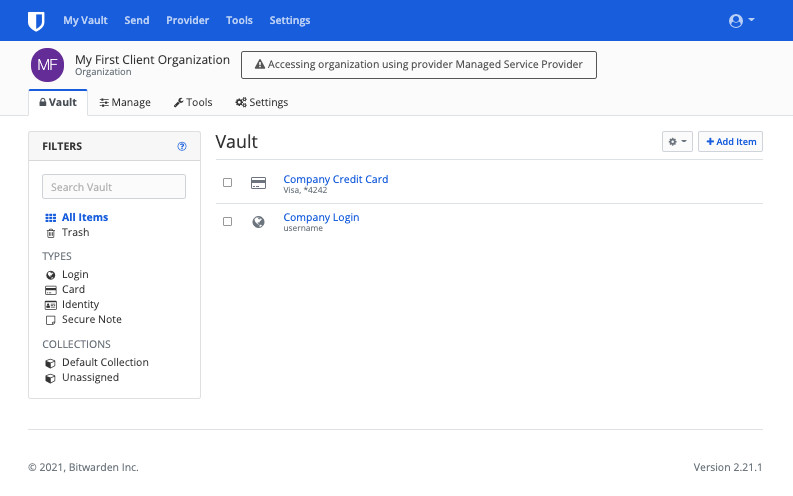Click the Search Vault input field
793x496 pixels.
coord(114,187)
